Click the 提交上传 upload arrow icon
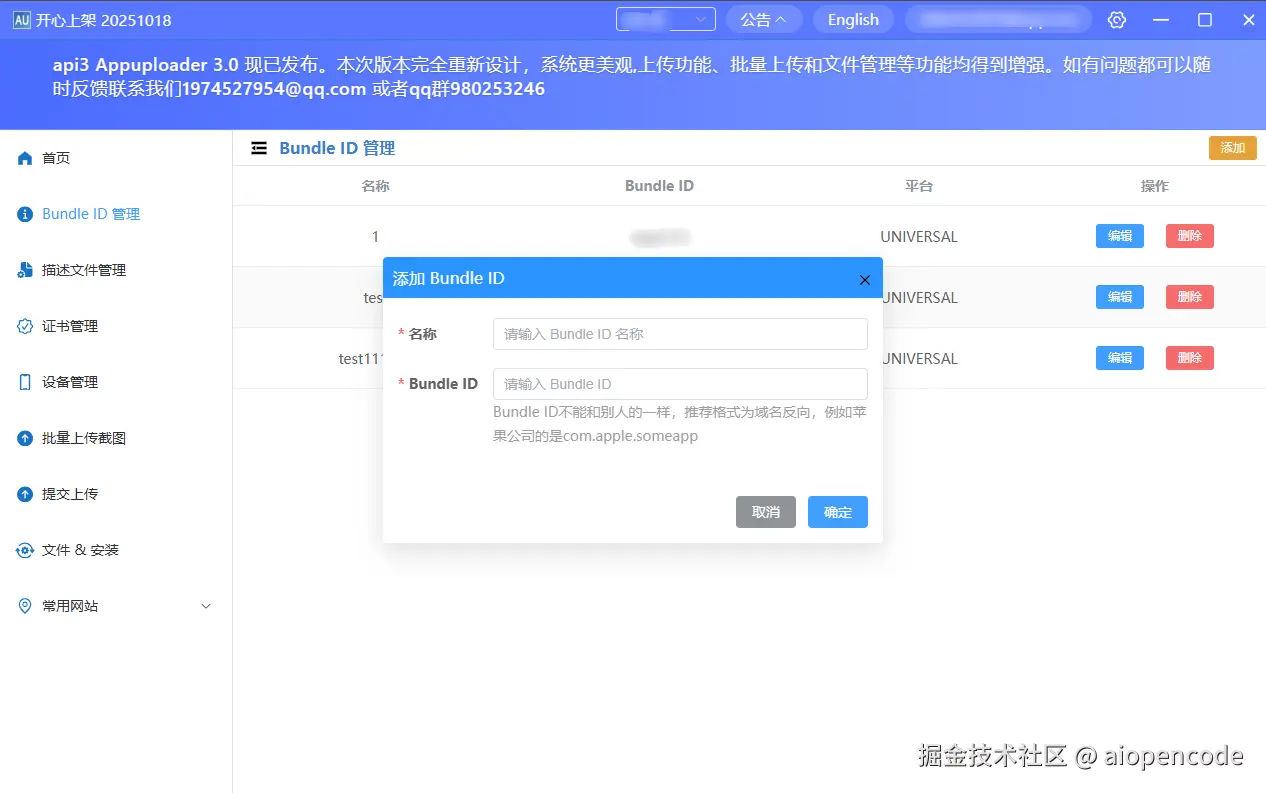Viewport: 1266px width, 793px height. (x=24, y=493)
